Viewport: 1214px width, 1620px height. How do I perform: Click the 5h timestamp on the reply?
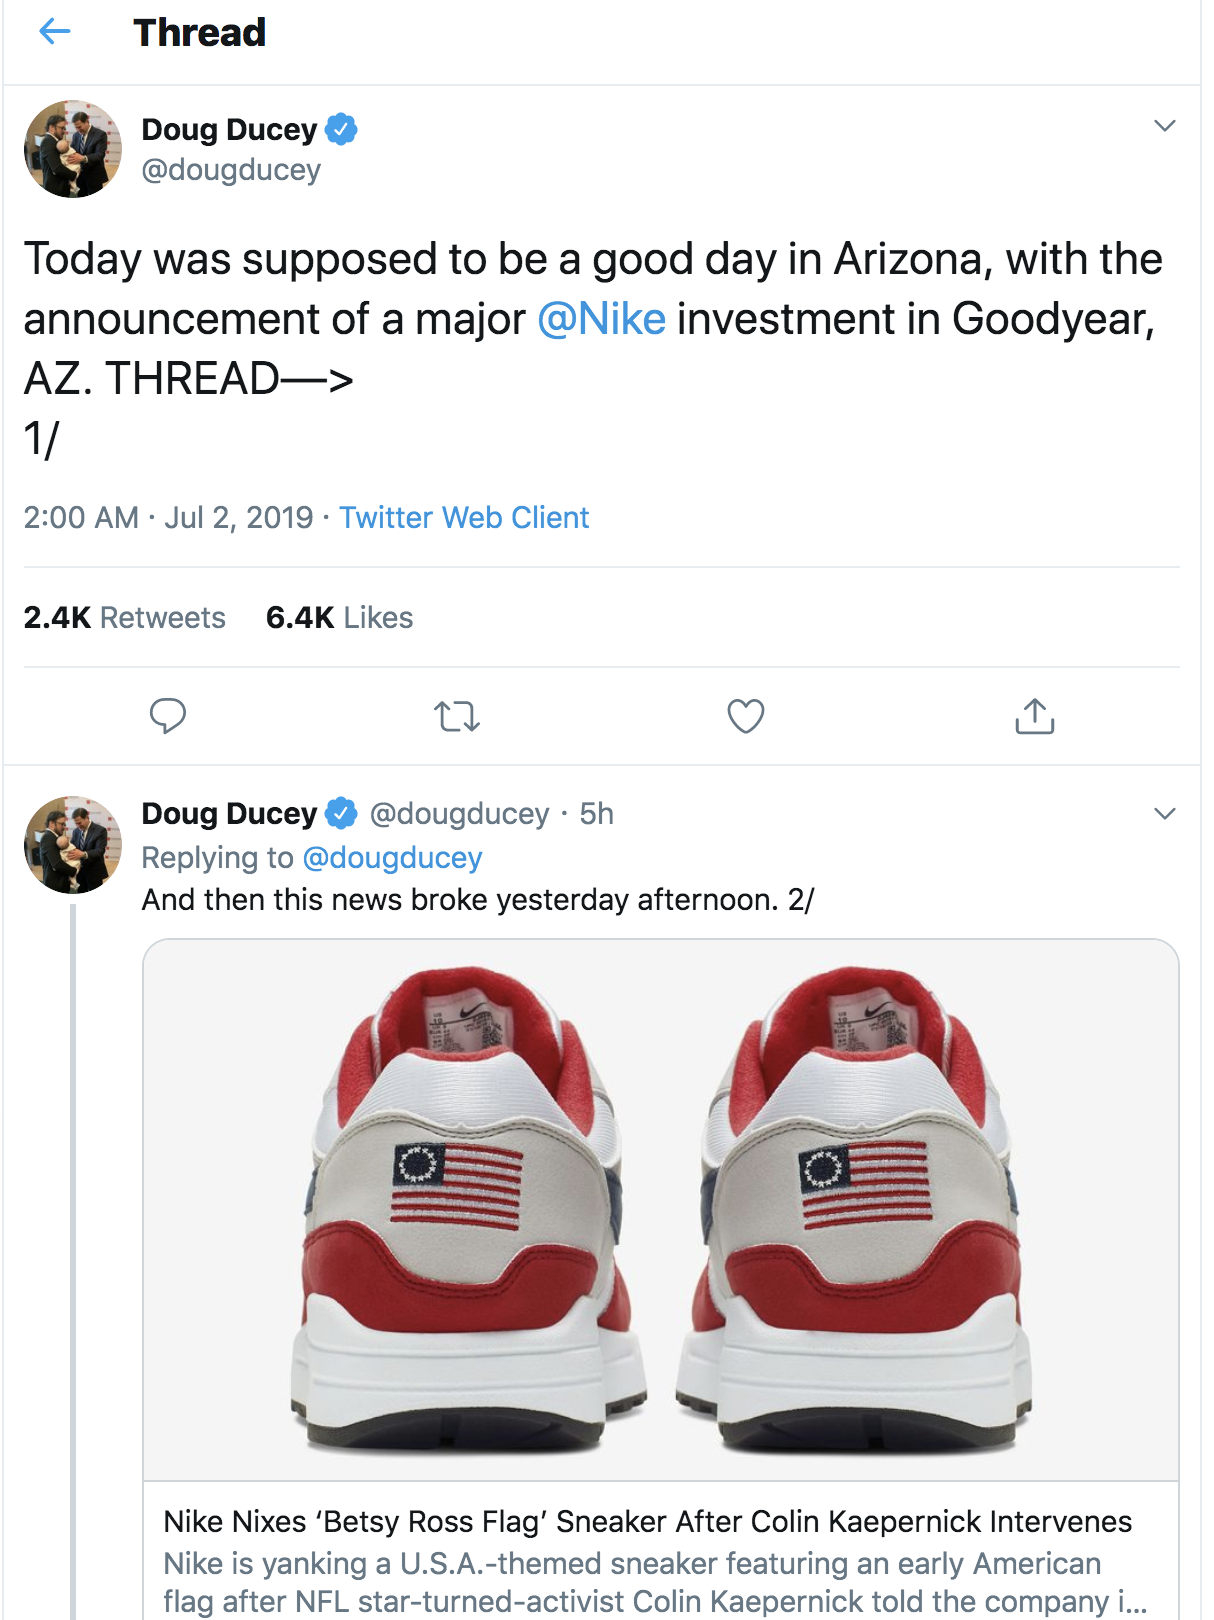(597, 814)
